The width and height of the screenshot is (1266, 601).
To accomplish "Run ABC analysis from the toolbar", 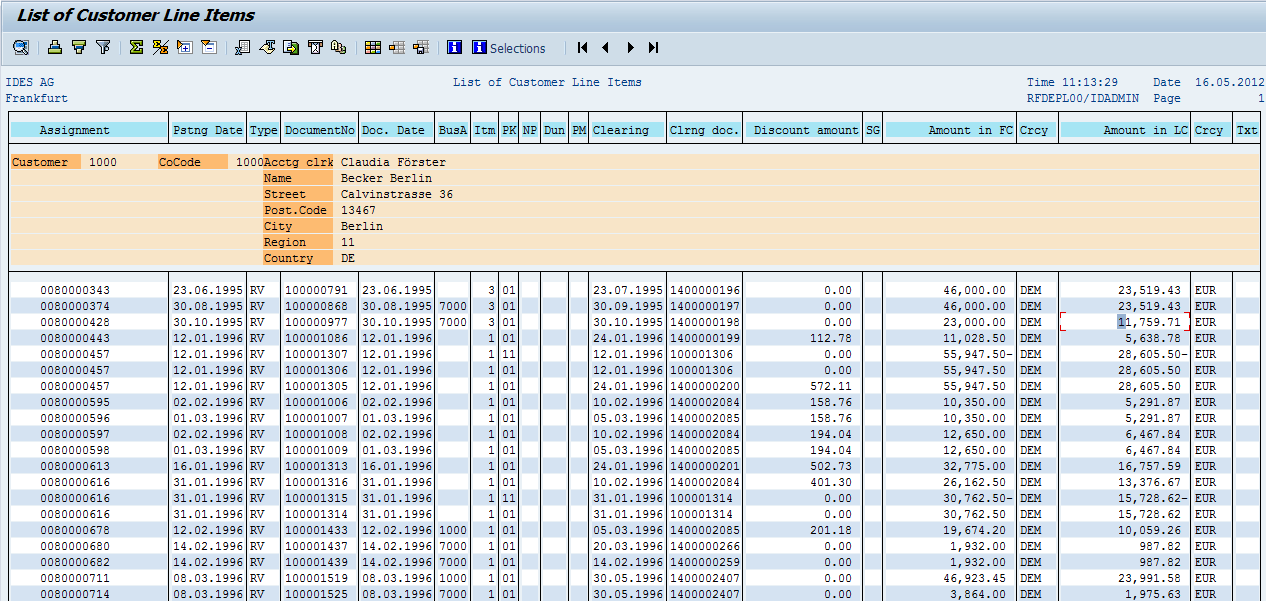I will click(x=337, y=47).
